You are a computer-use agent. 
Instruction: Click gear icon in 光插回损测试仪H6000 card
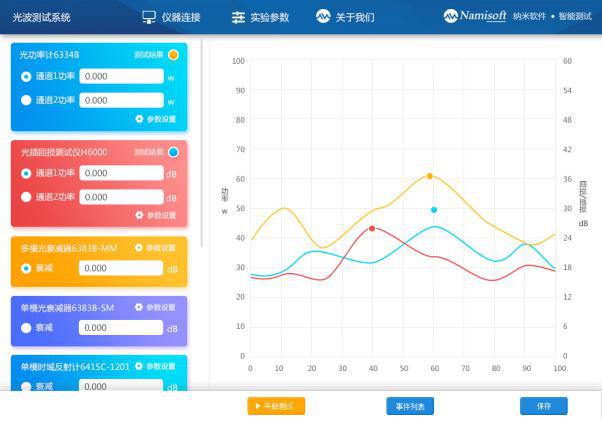click(x=139, y=215)
